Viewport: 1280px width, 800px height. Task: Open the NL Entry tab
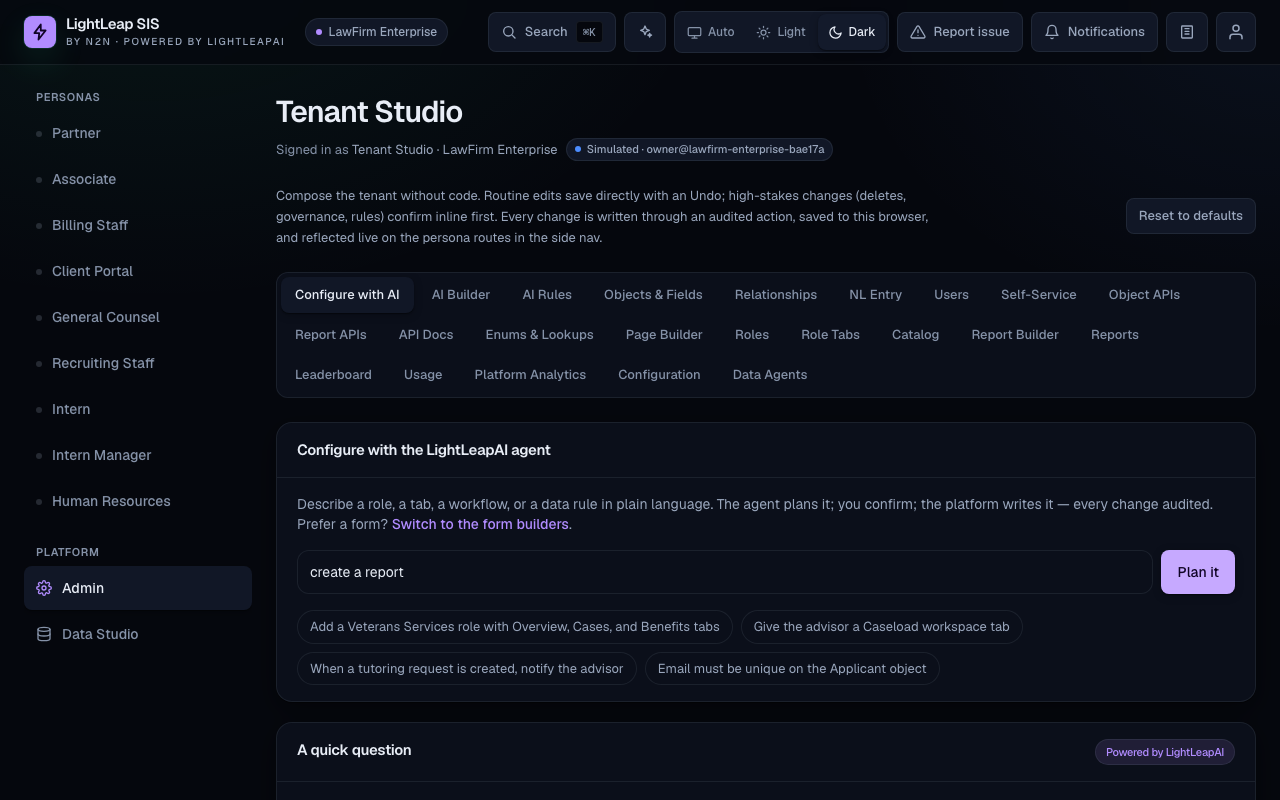(x=875, y=295)
